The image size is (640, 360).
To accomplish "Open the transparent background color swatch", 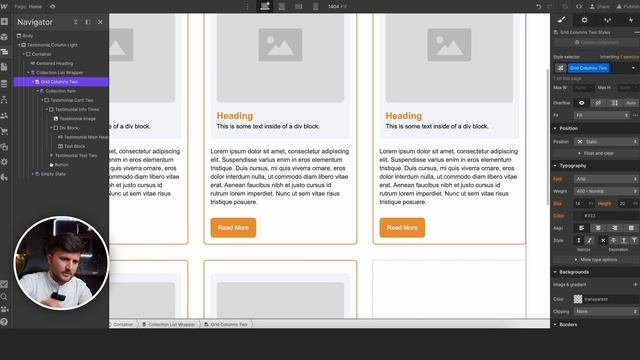I will click(578, 299).
